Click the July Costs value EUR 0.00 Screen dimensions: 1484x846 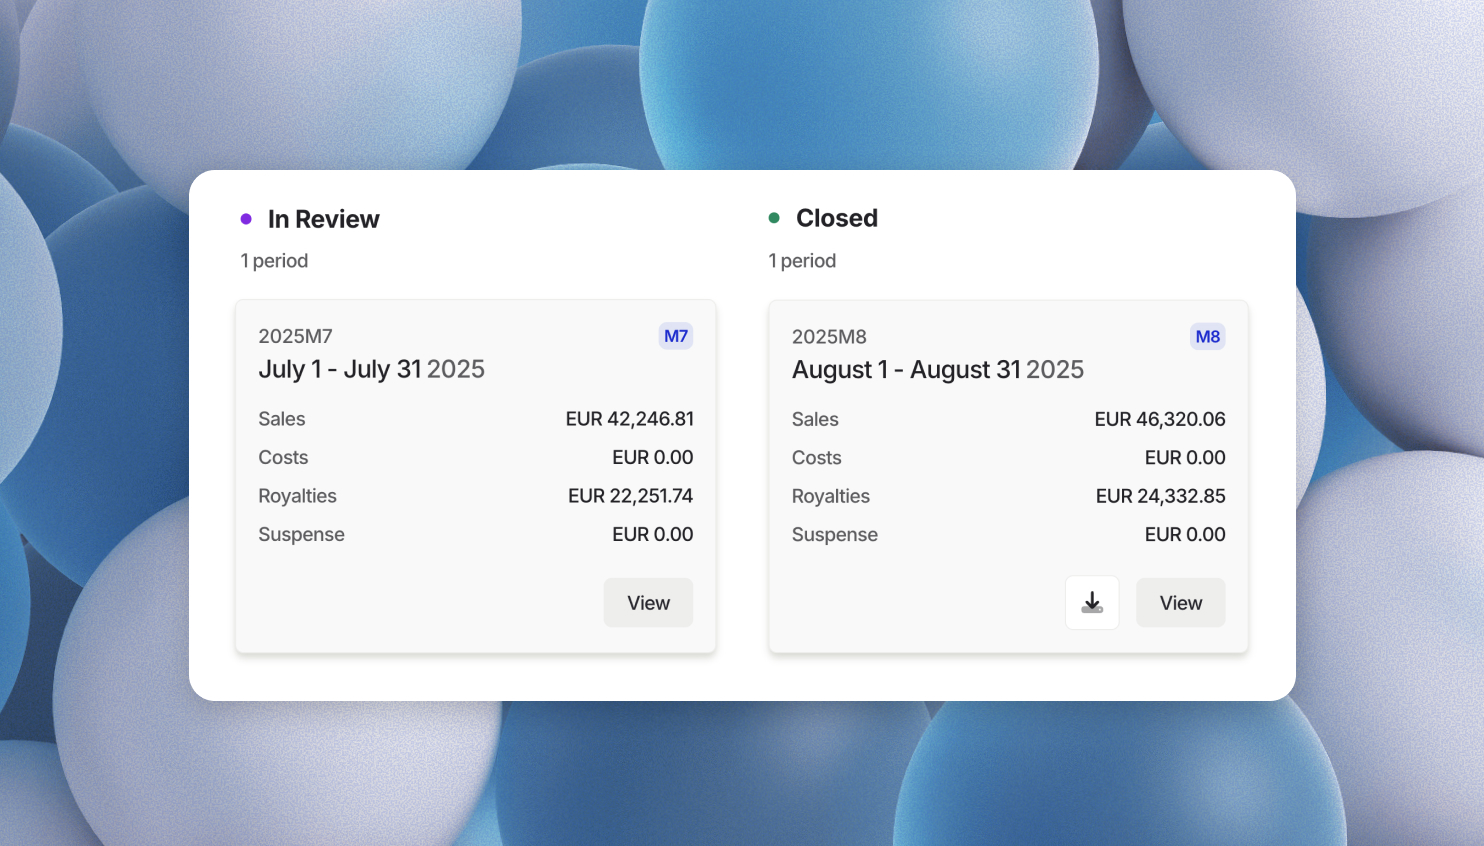point(653,457)
